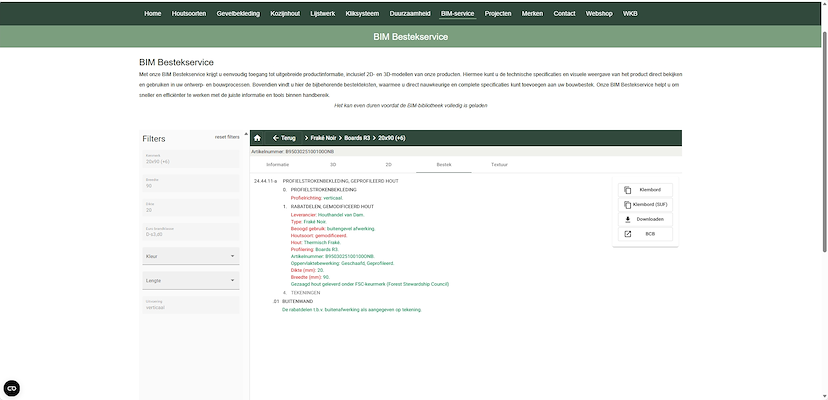Switch to the 3D tab
Screen dimensions: 828x400
click(333, 163)
